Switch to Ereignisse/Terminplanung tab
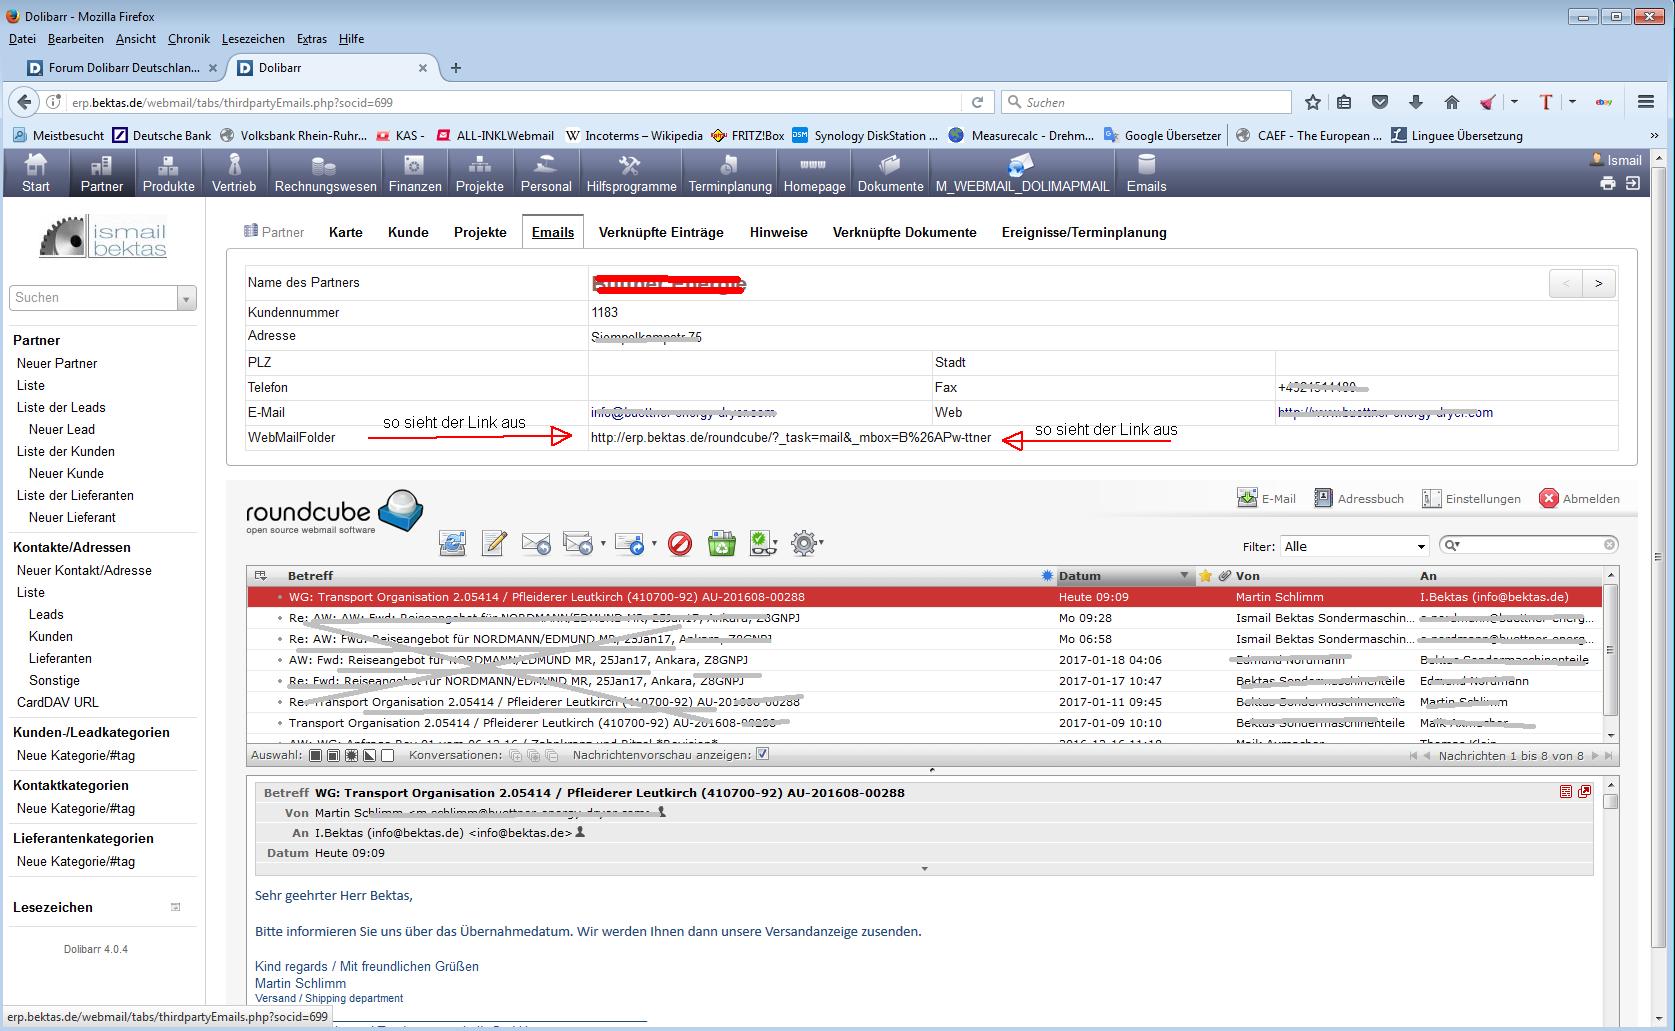 click(1084, 232)
